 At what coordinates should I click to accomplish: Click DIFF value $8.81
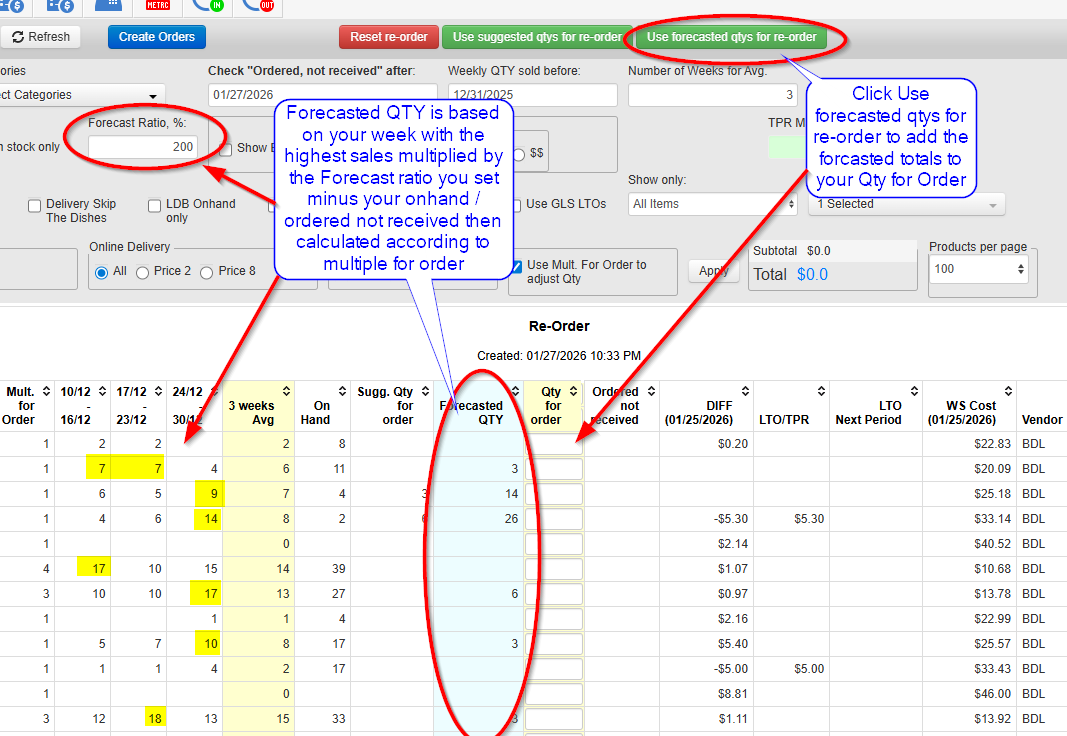click(733, 694)
